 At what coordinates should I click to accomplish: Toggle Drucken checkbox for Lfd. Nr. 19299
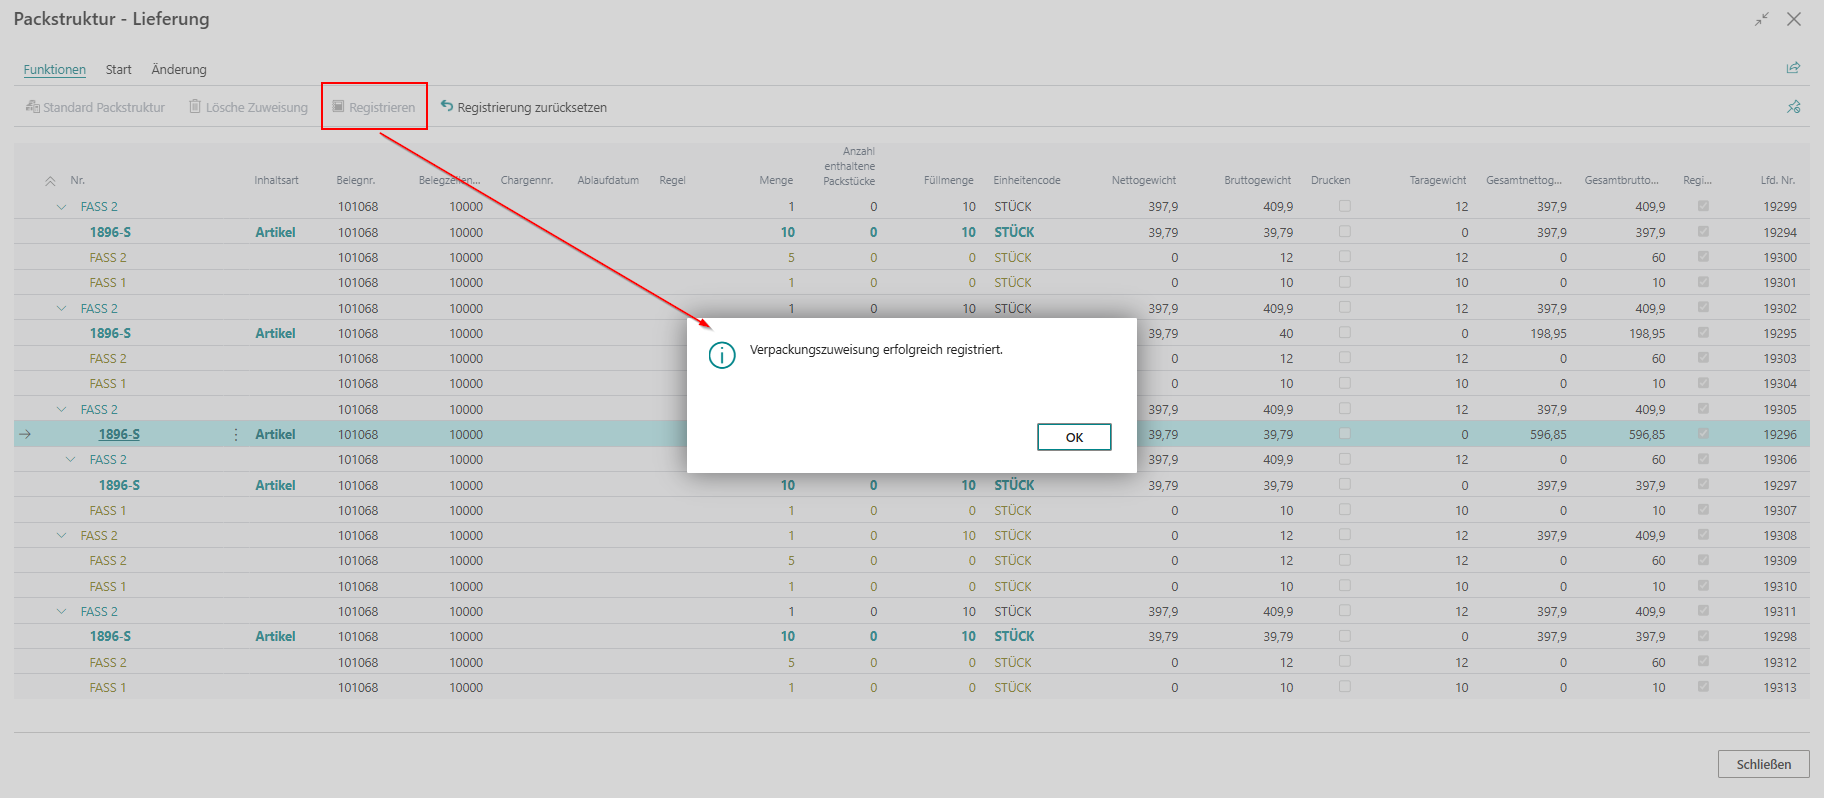point(1344,206)
